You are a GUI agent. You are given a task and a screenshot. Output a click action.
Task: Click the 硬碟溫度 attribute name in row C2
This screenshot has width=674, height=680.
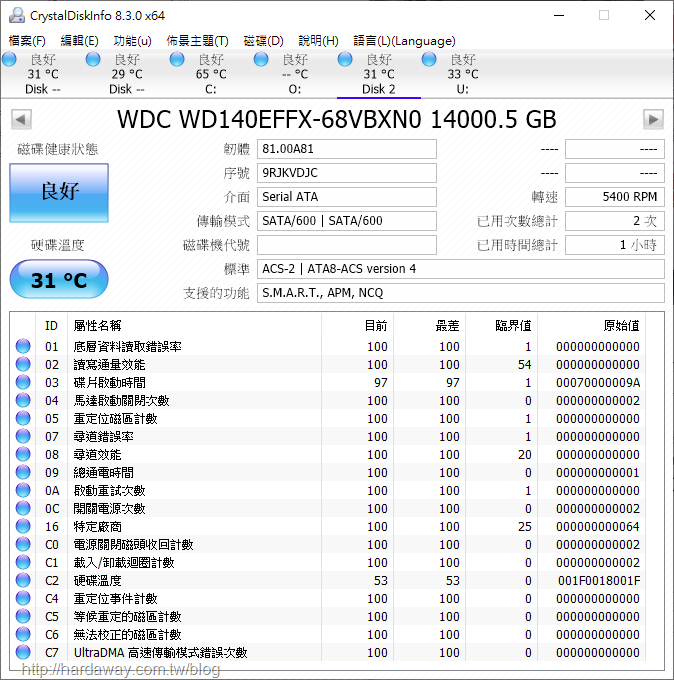[98, 580]
